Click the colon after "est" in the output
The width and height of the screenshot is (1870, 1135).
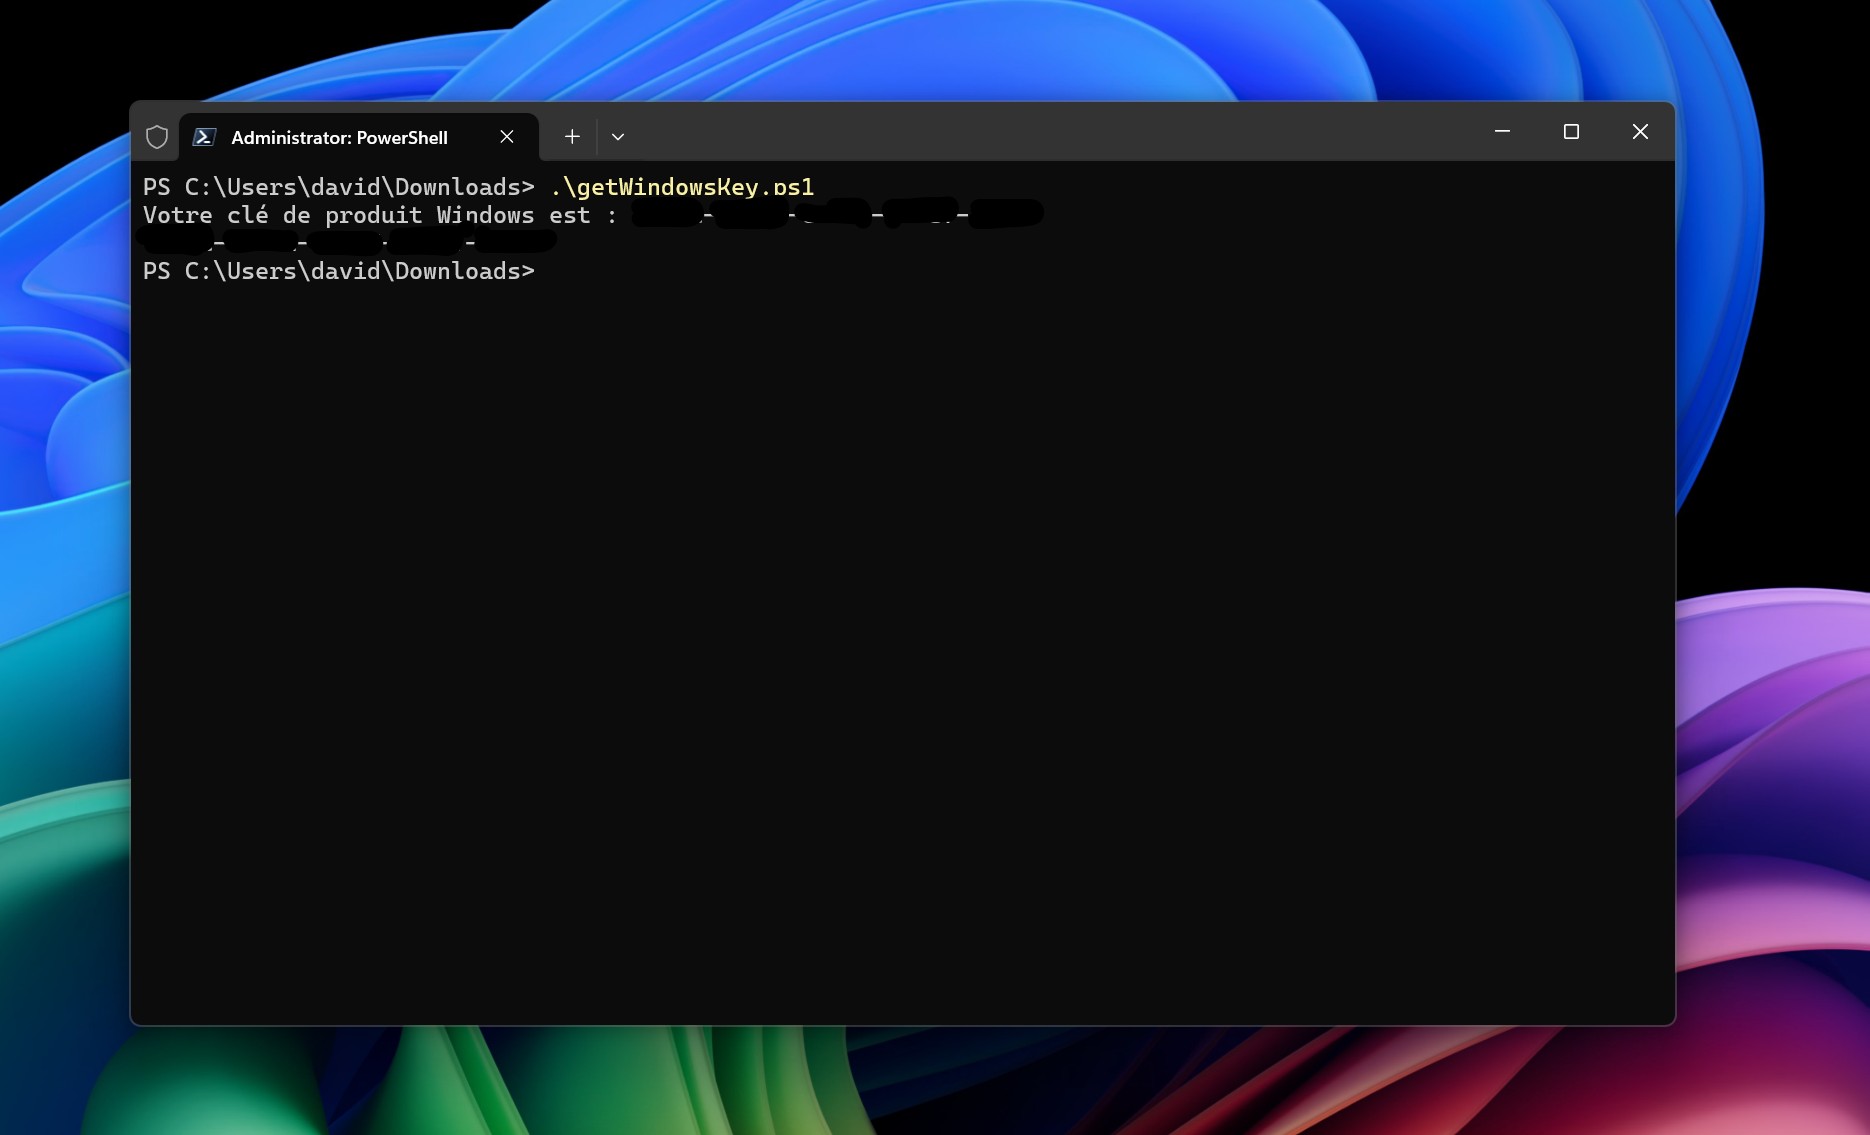[x=612, y=216]
